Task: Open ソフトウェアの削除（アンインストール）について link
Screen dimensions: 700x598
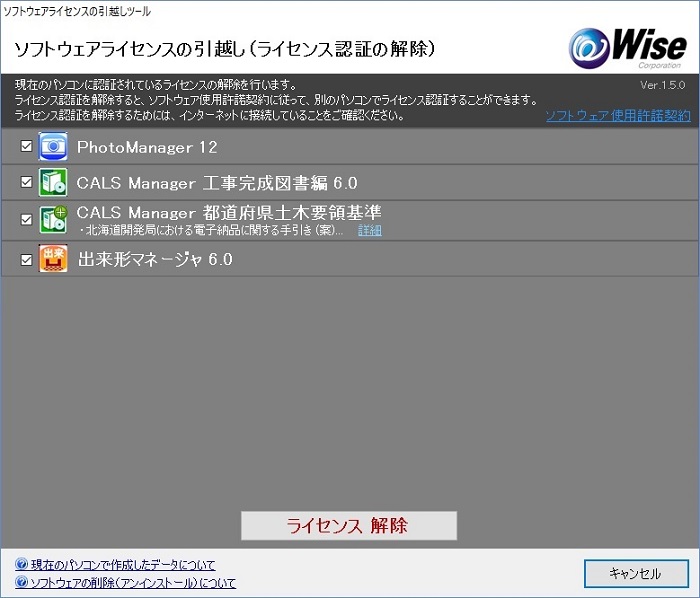Action: click(133, 583)
